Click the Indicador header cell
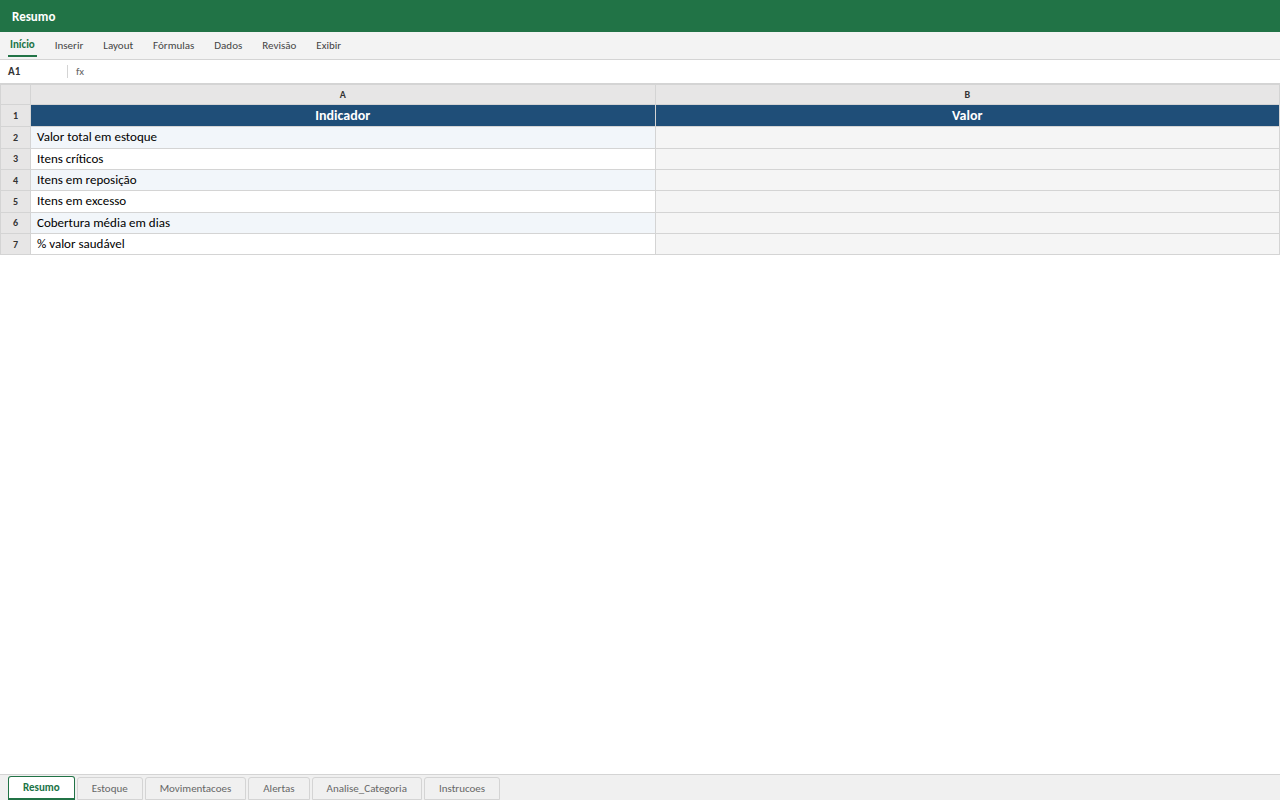Screen dimensions: 1280x800 click(x=343, y=116)
